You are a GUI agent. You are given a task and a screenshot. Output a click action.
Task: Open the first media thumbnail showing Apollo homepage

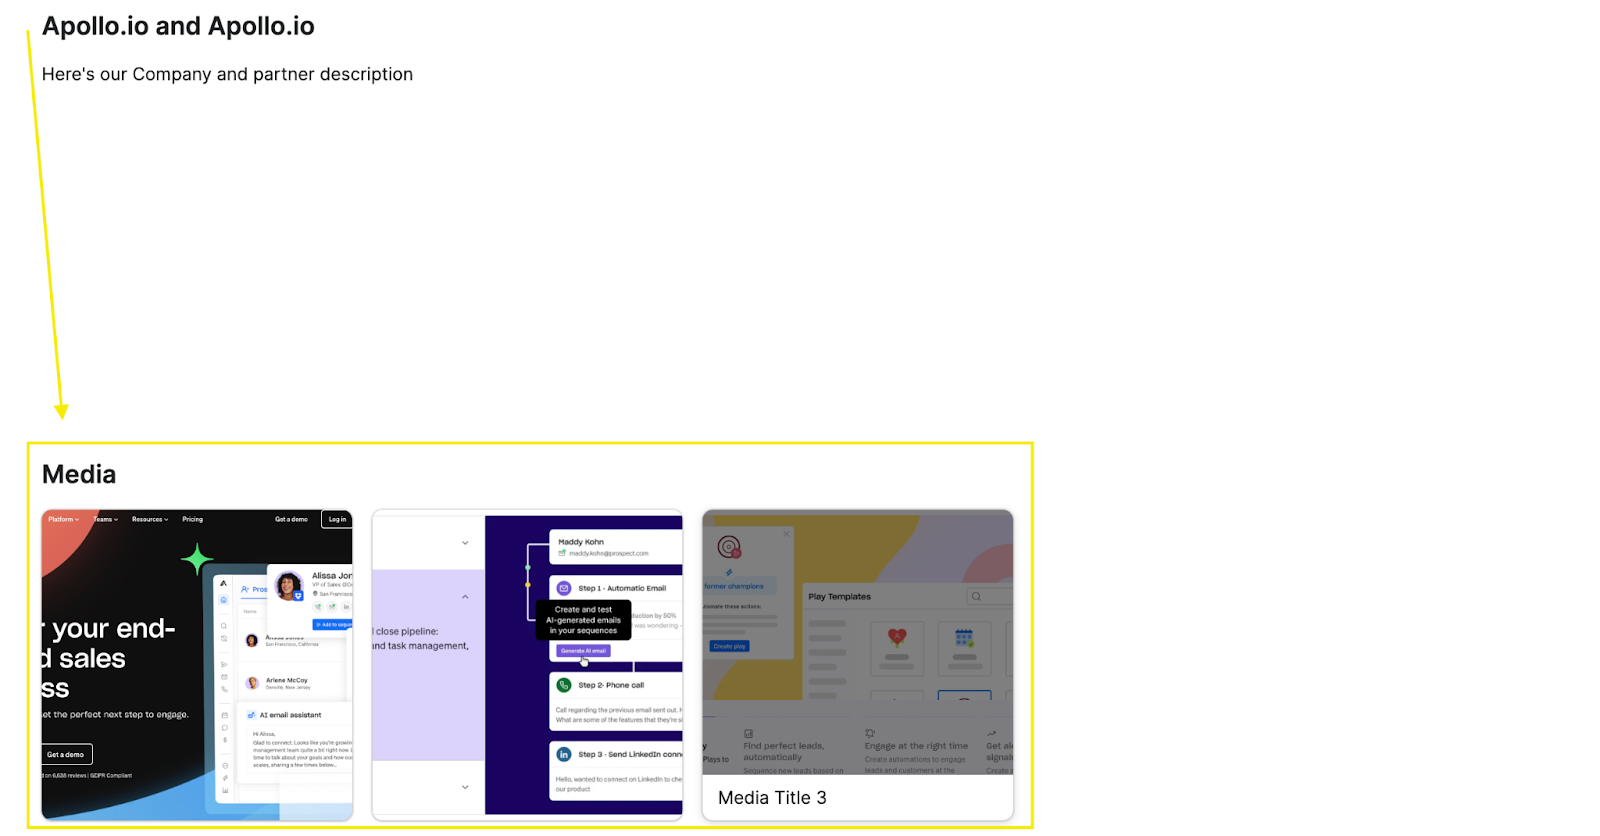(197, 665)
